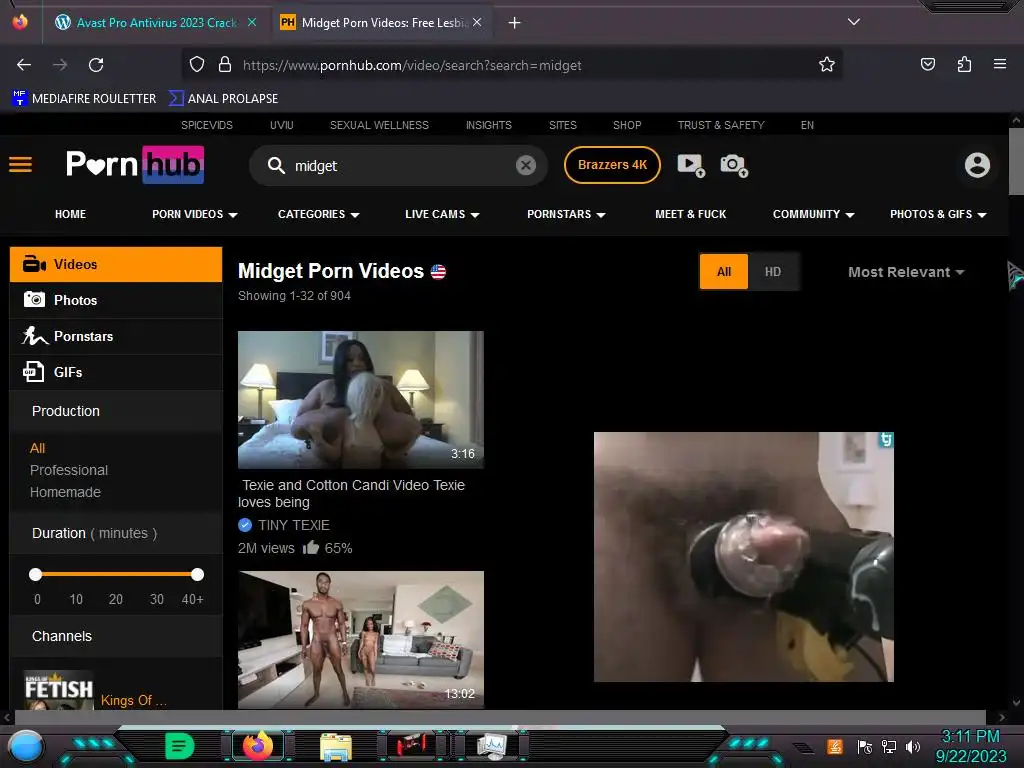
Task: Filter Production by Homemade
Action: click(x=65, y=492)
